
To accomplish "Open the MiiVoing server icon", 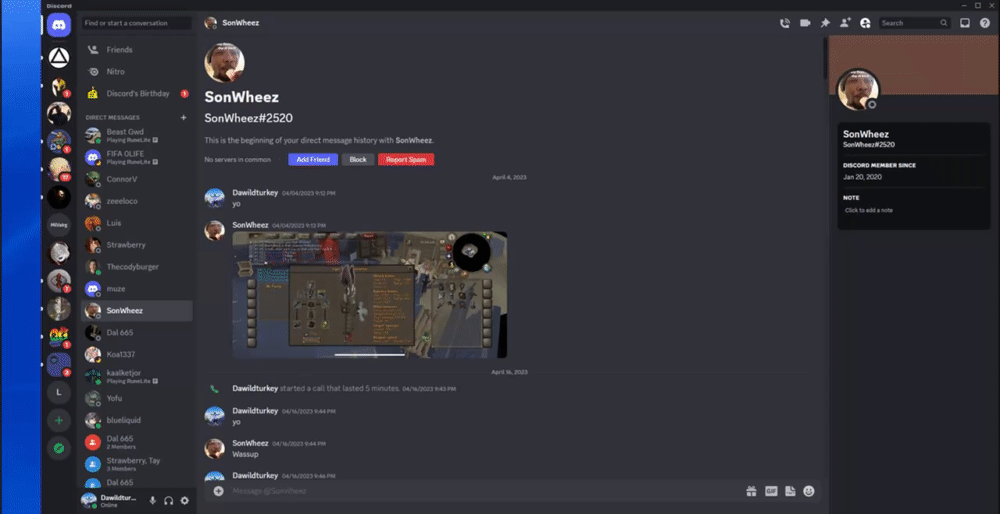I will click(x=59, y=225).
